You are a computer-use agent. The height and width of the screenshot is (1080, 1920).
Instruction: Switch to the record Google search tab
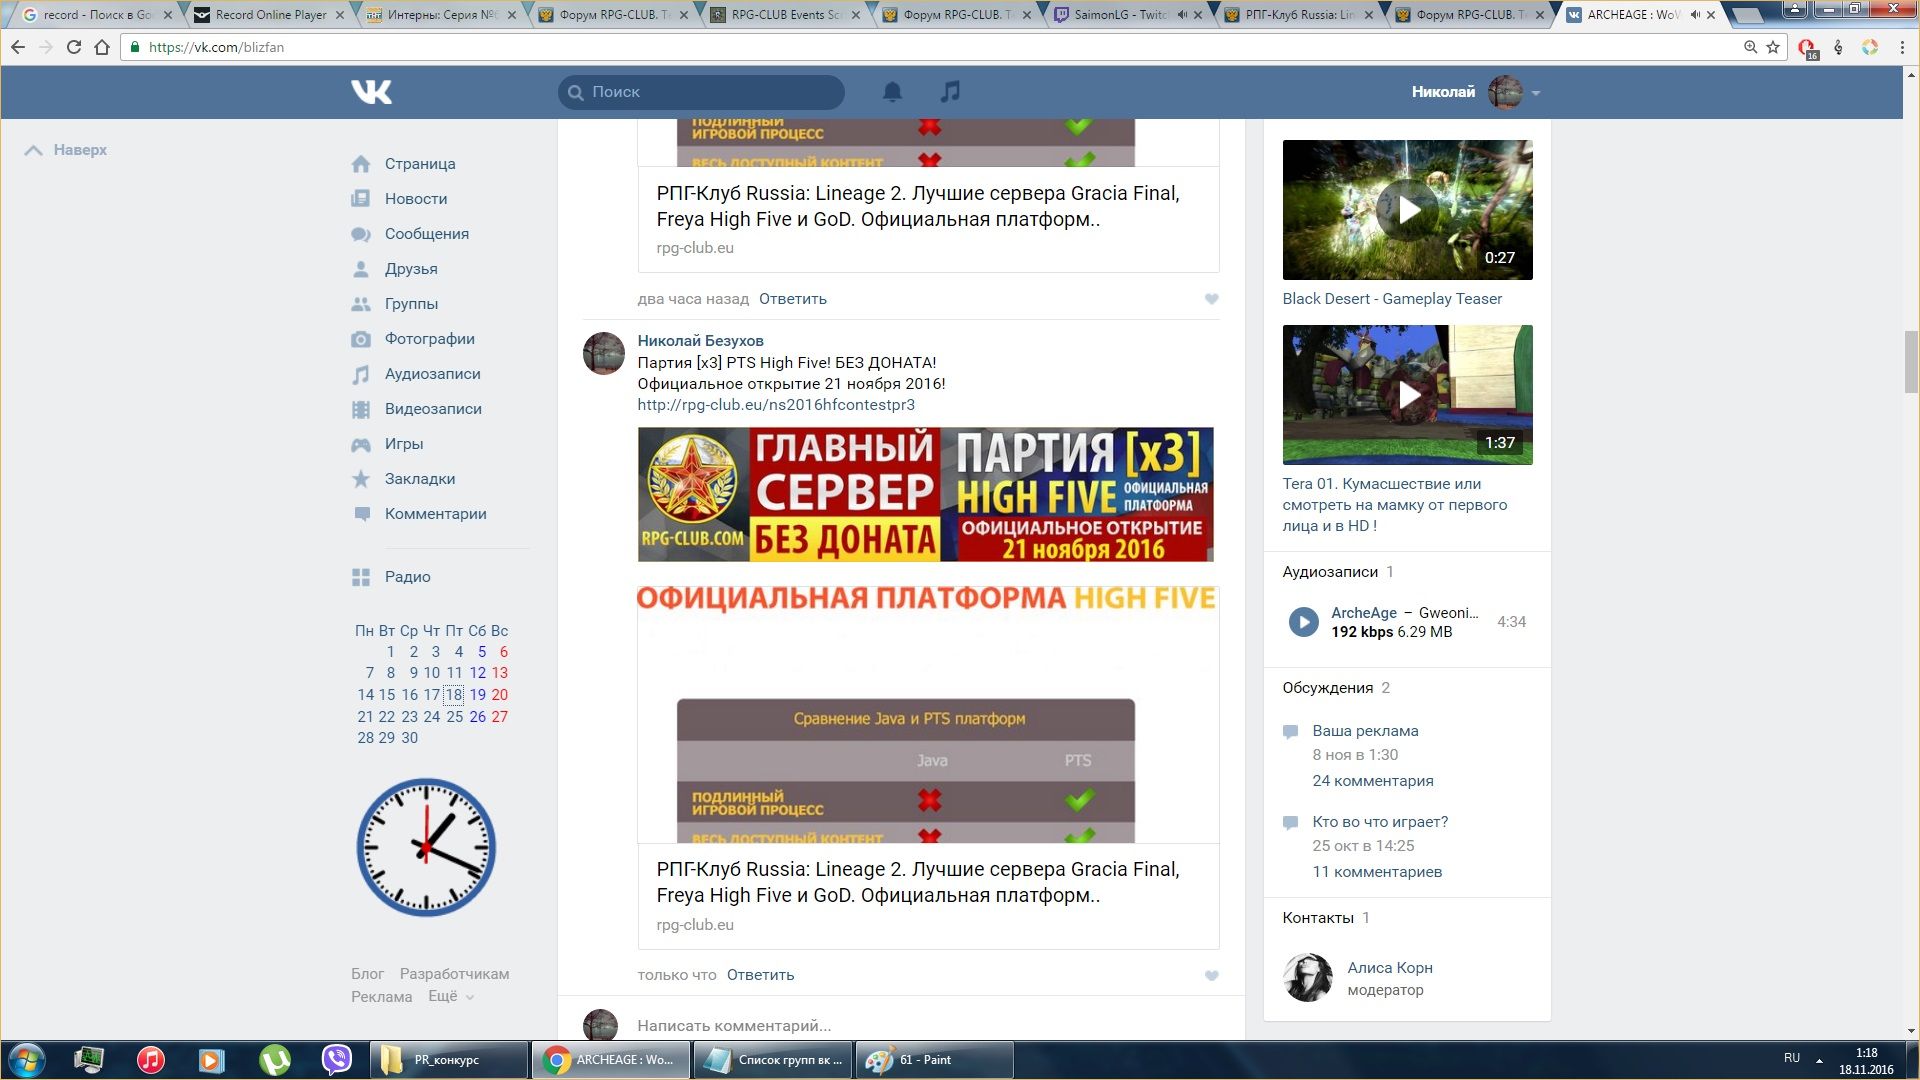[x=97, y=15]
